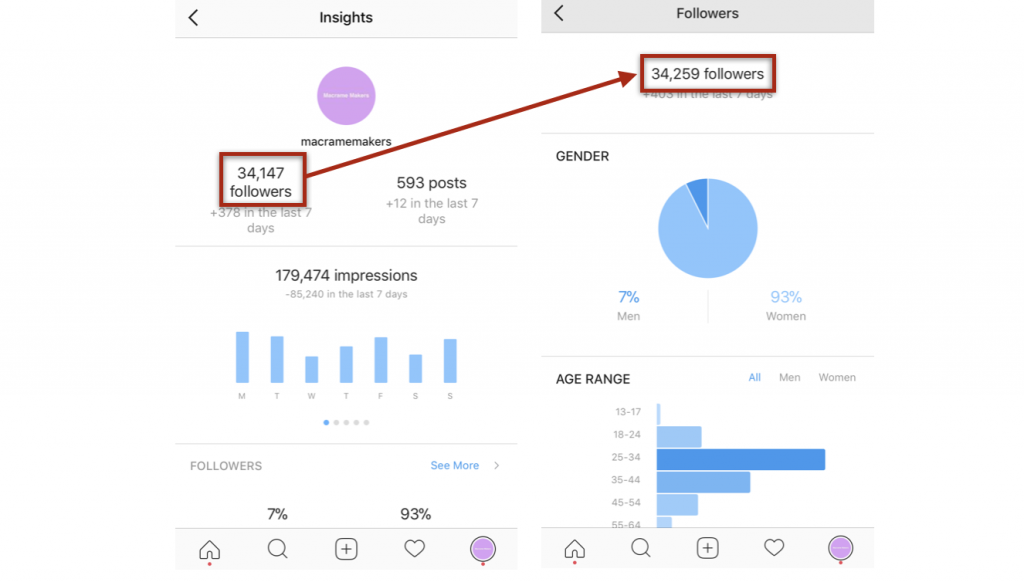Tap the macramemakers profile picture
1024x582 pixels.
[346, 95]
